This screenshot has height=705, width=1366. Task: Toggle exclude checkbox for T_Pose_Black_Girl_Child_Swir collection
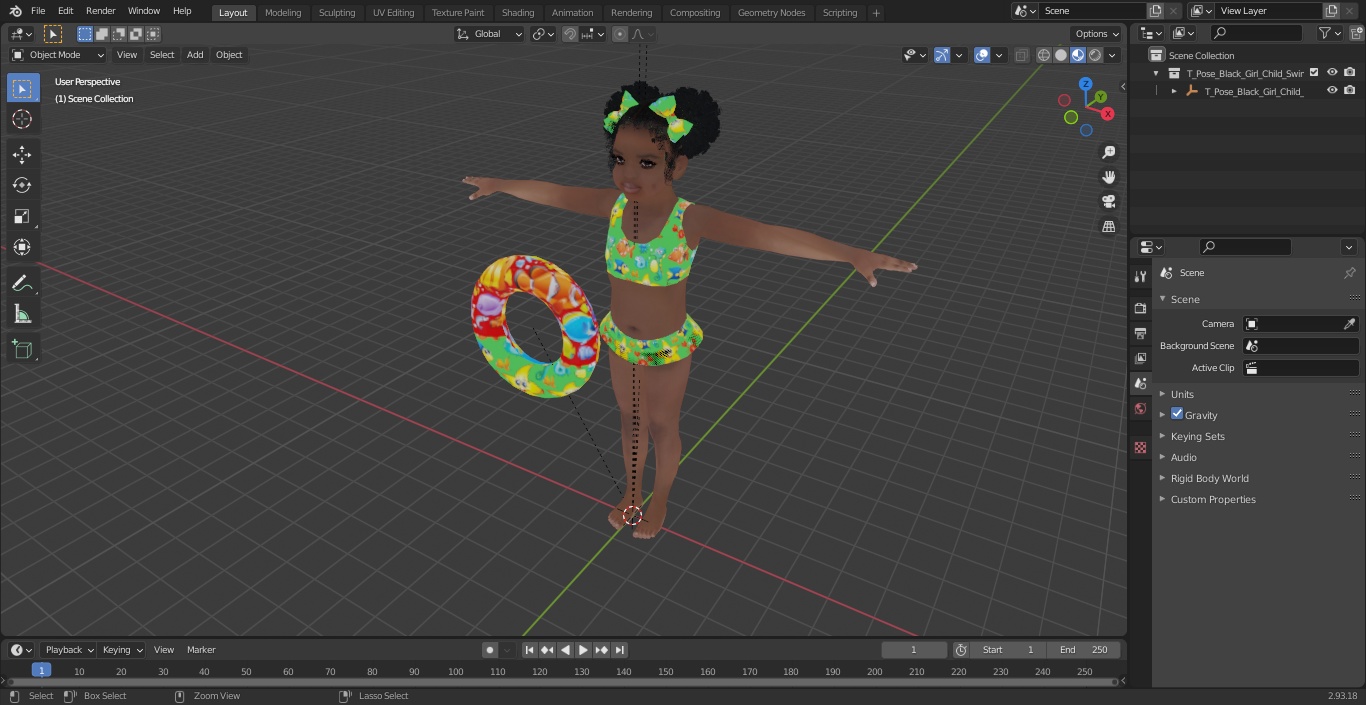click(1314, 72)
